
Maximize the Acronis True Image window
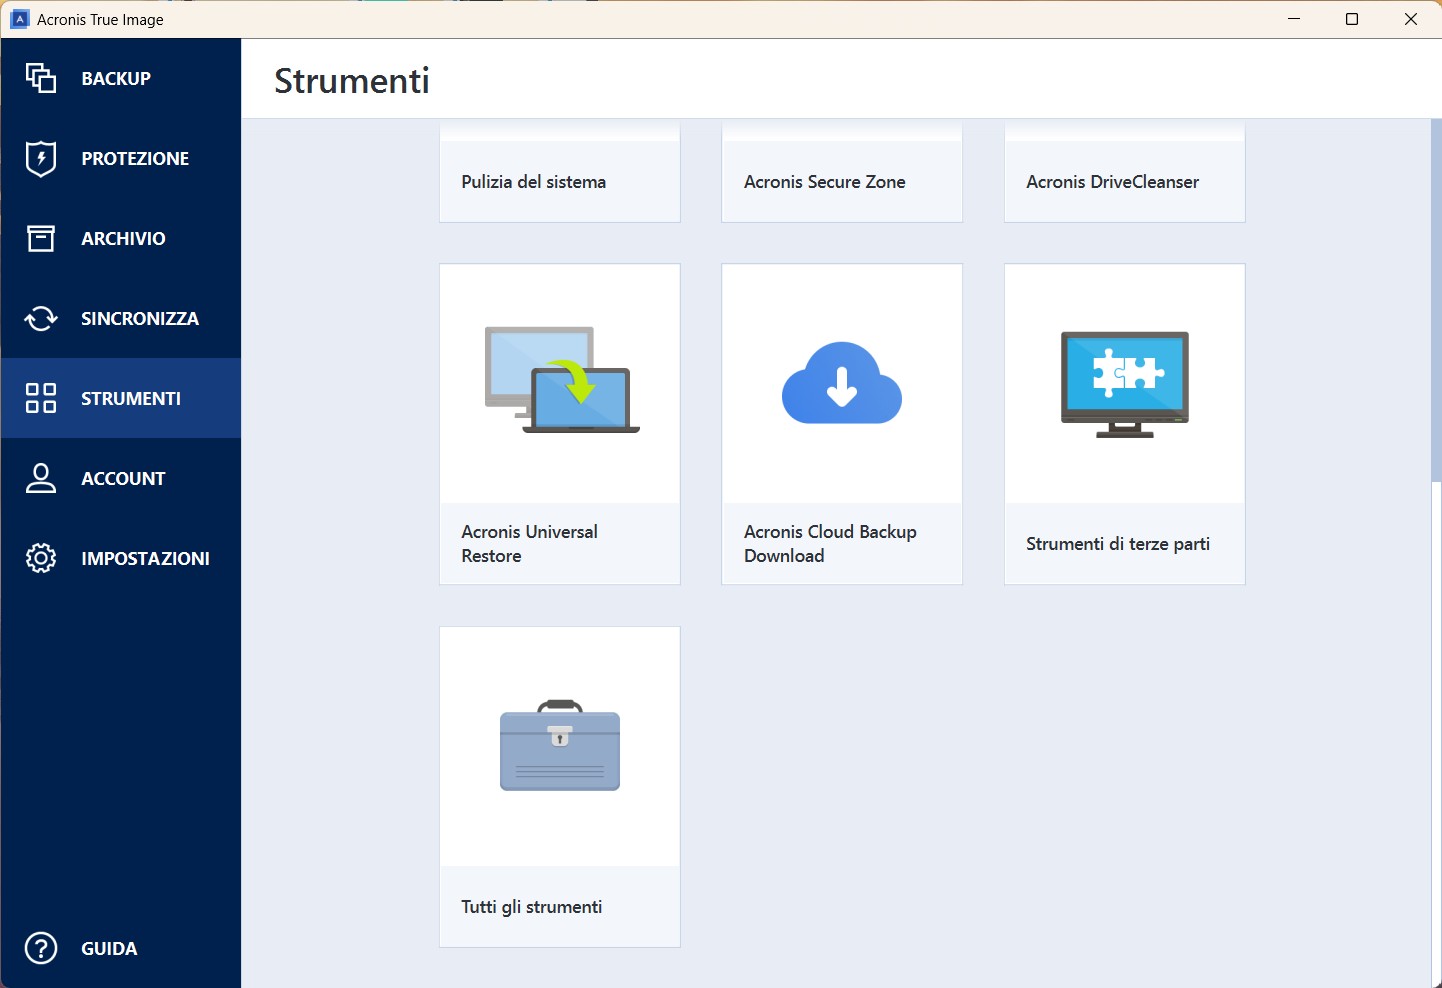click(1352, 19)
